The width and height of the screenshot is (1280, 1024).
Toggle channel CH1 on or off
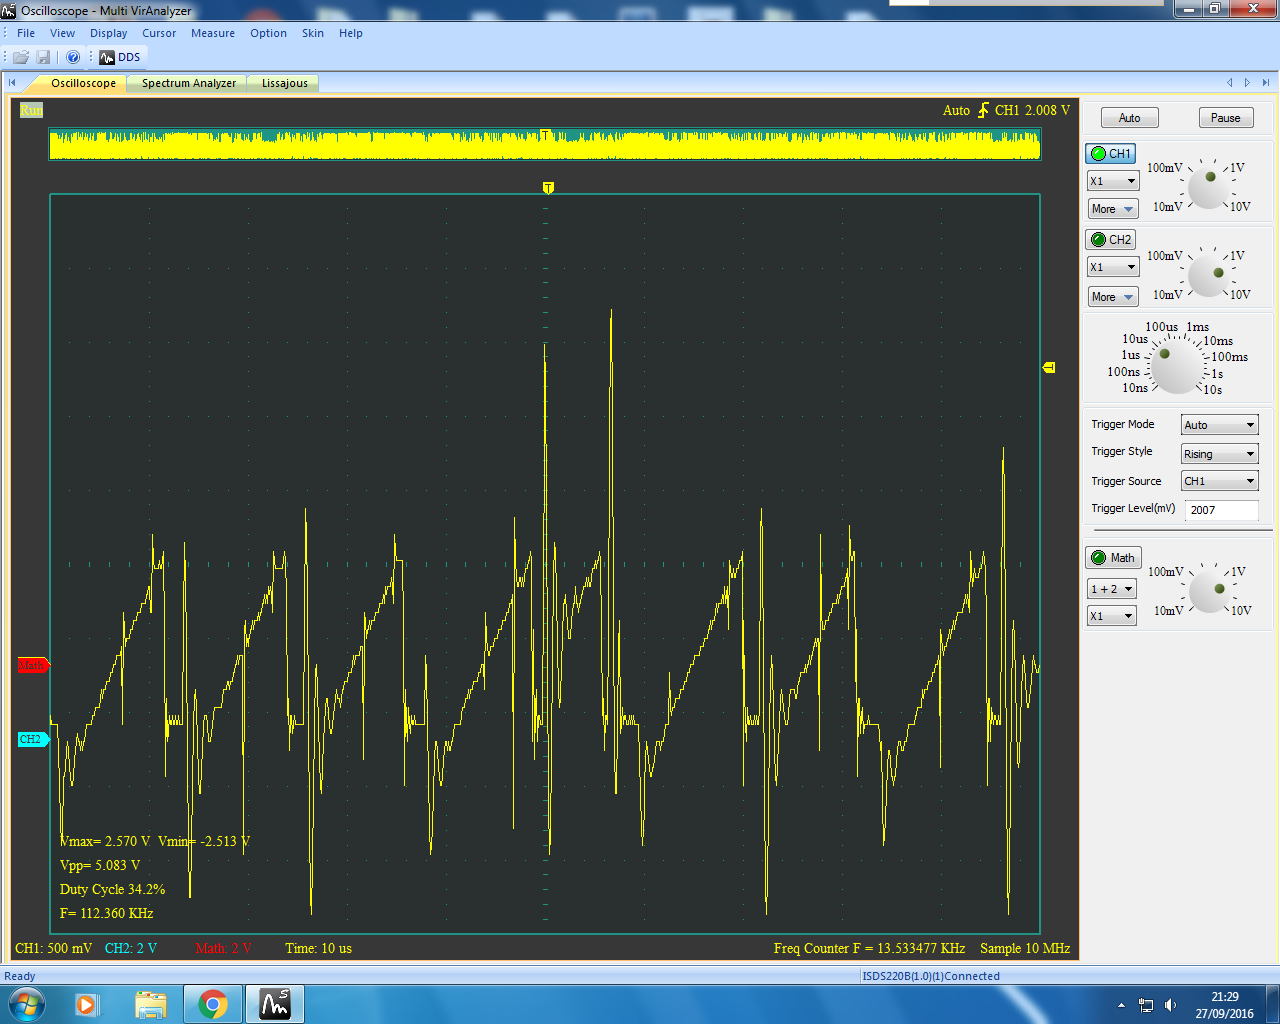coord(1110,154)
